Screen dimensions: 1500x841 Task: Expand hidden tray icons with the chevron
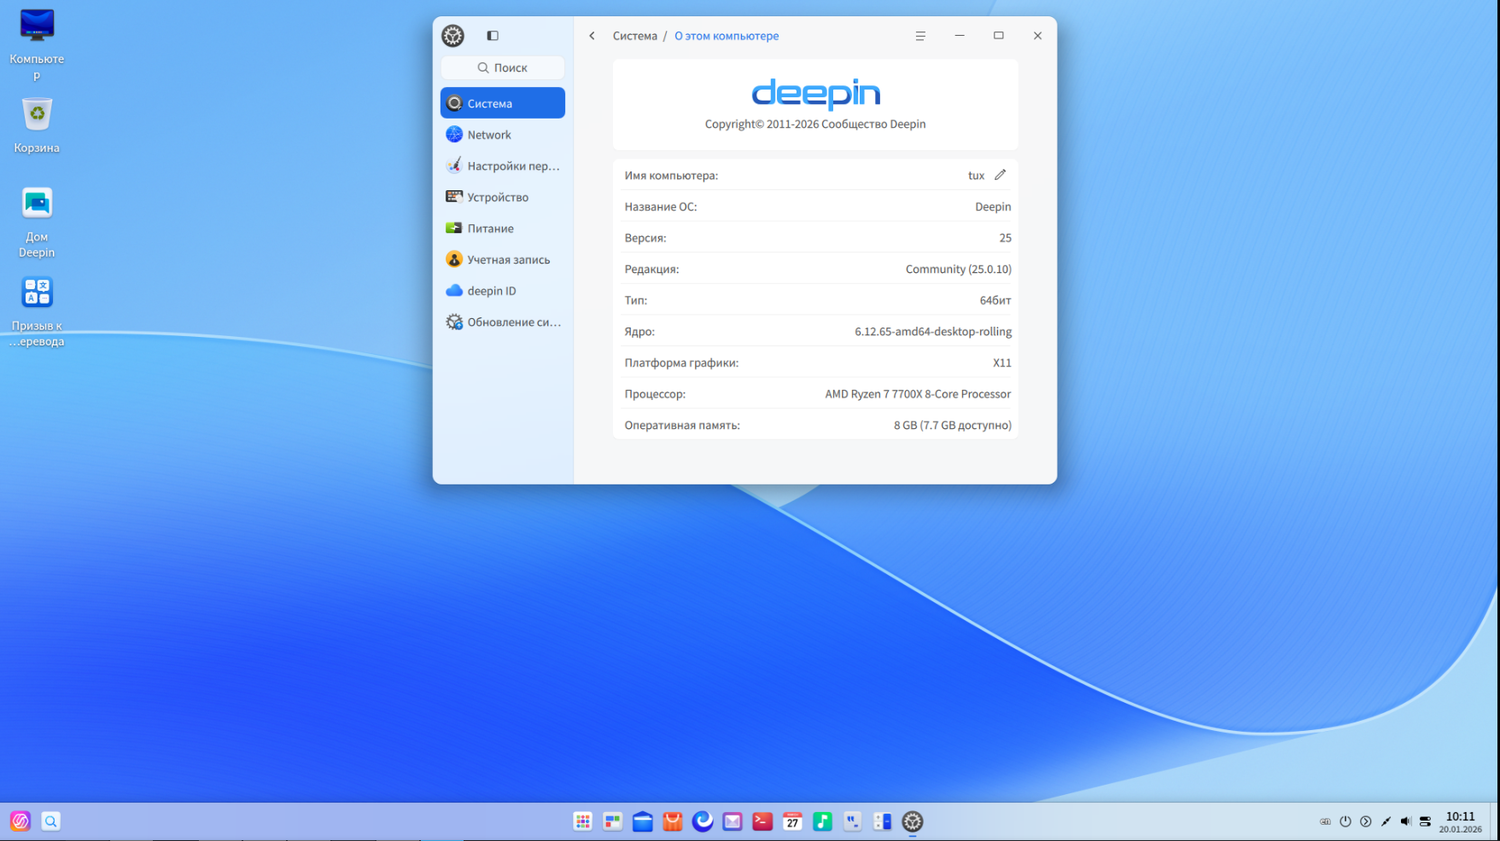point(1365,821)
